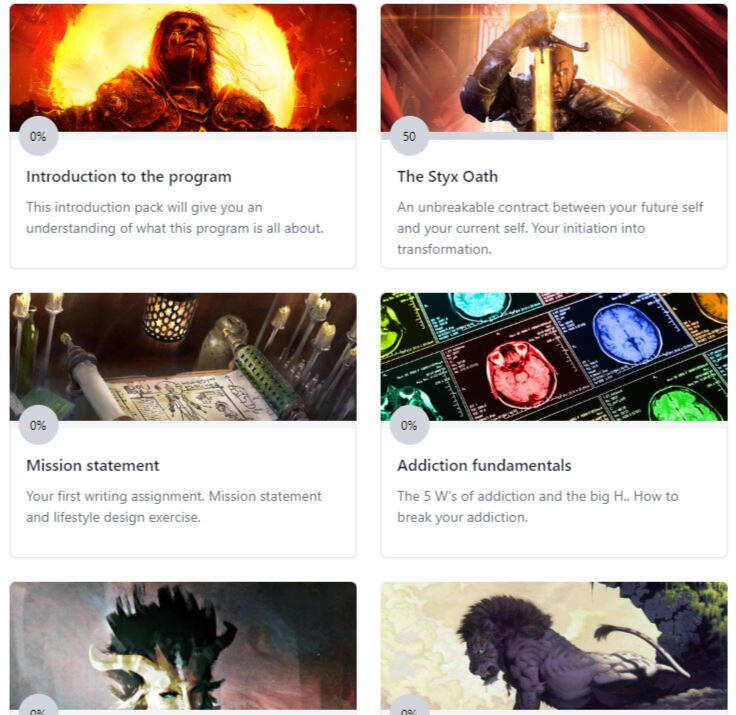The height and width of the screenshot is (715, 736).
Task: Click the first writing assignment description
Action: (x=174, y=507)
